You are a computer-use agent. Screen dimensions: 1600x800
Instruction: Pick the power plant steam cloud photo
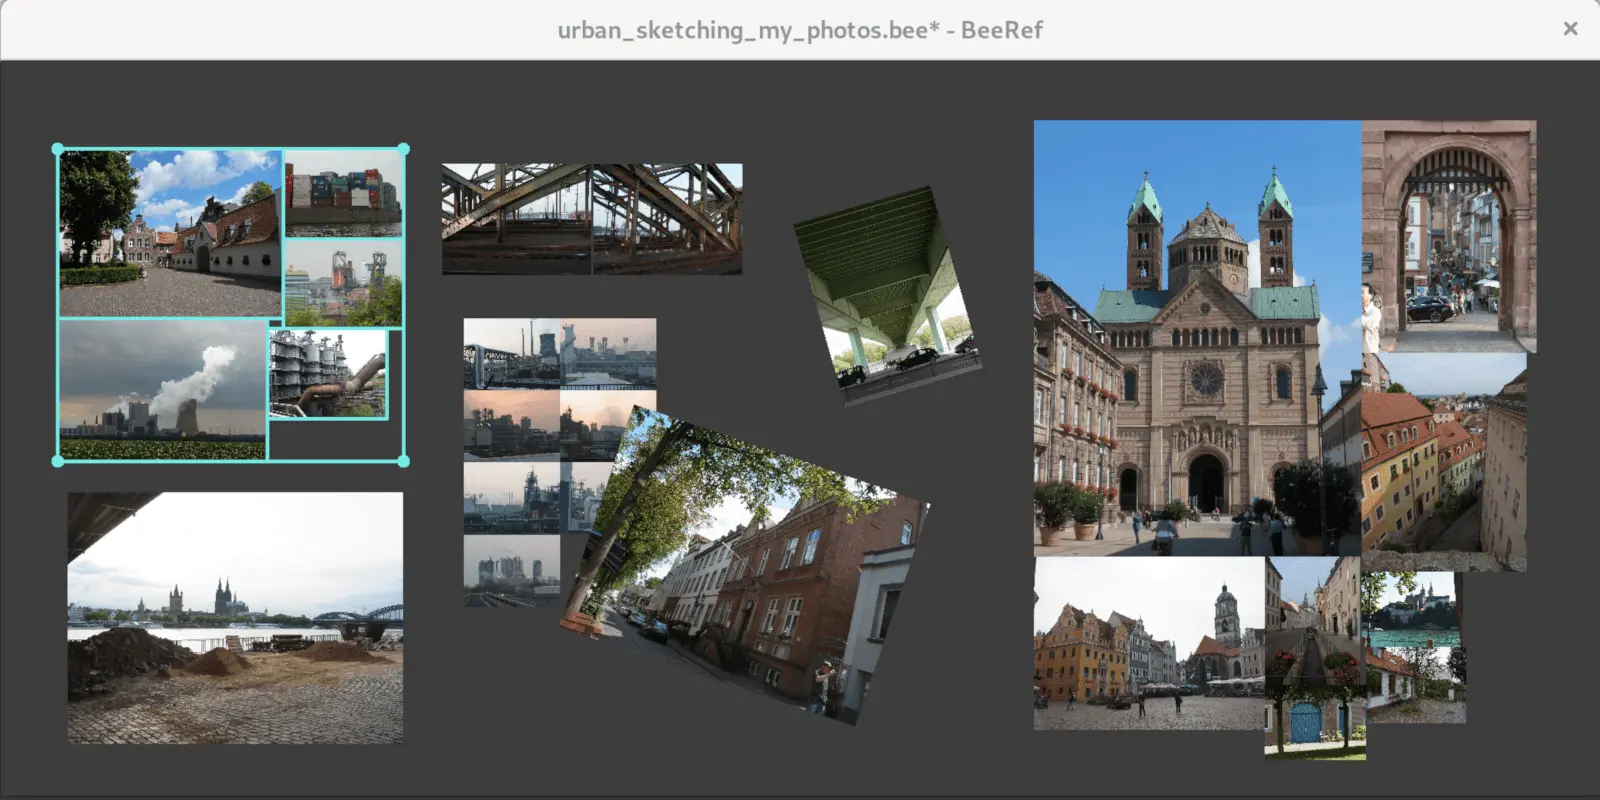pos(162,389)
